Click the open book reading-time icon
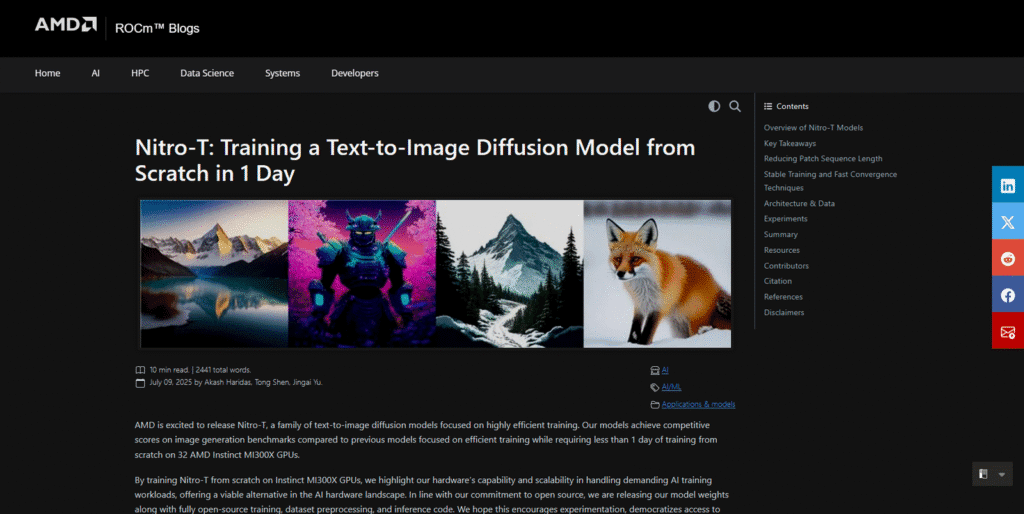The height and width of the screenshot is (514, 1024). click(140, 370)
